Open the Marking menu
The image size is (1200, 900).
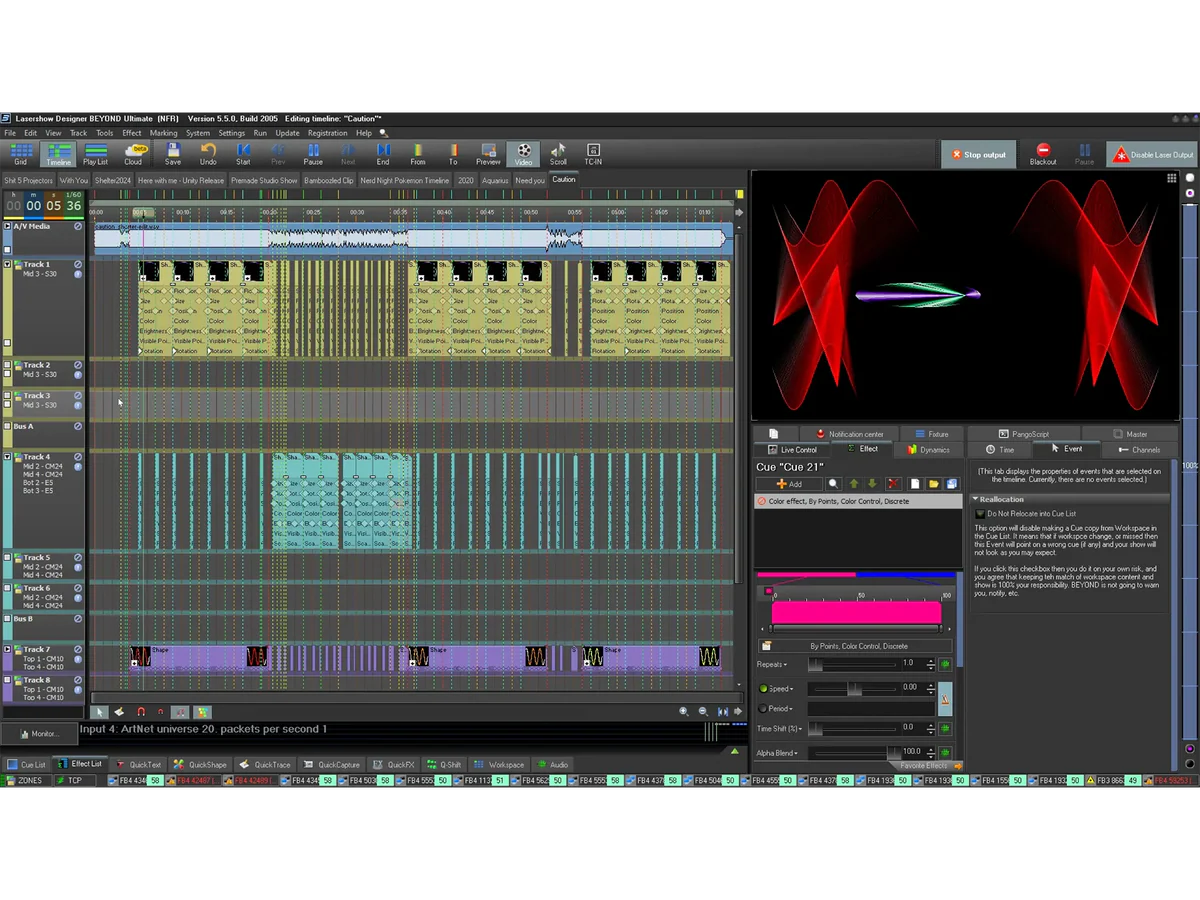coord(164,133)
